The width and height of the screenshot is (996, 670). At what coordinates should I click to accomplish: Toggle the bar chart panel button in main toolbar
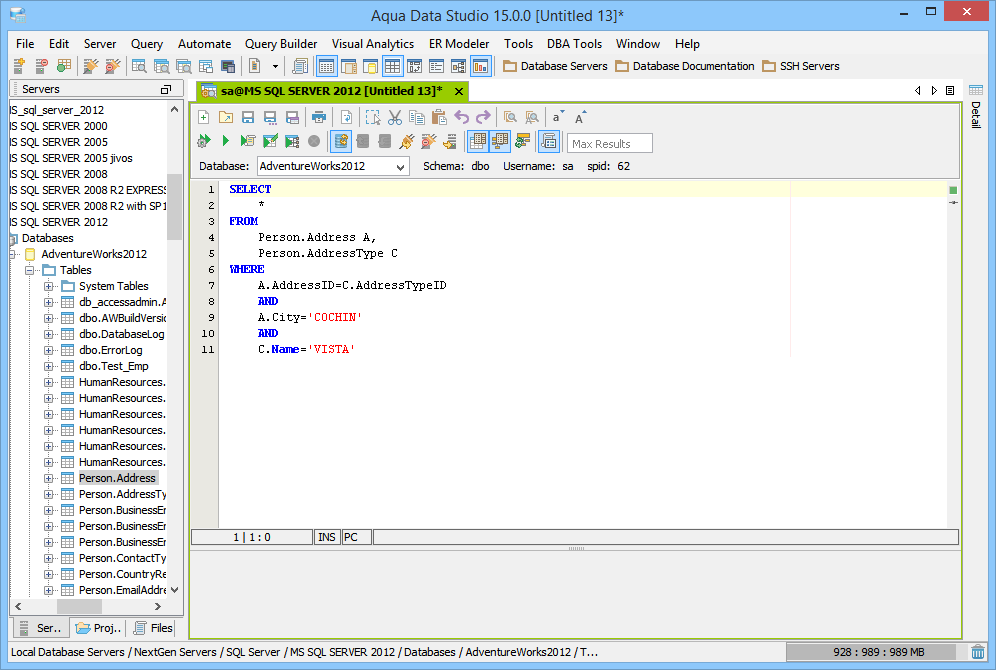click(481, 66)
